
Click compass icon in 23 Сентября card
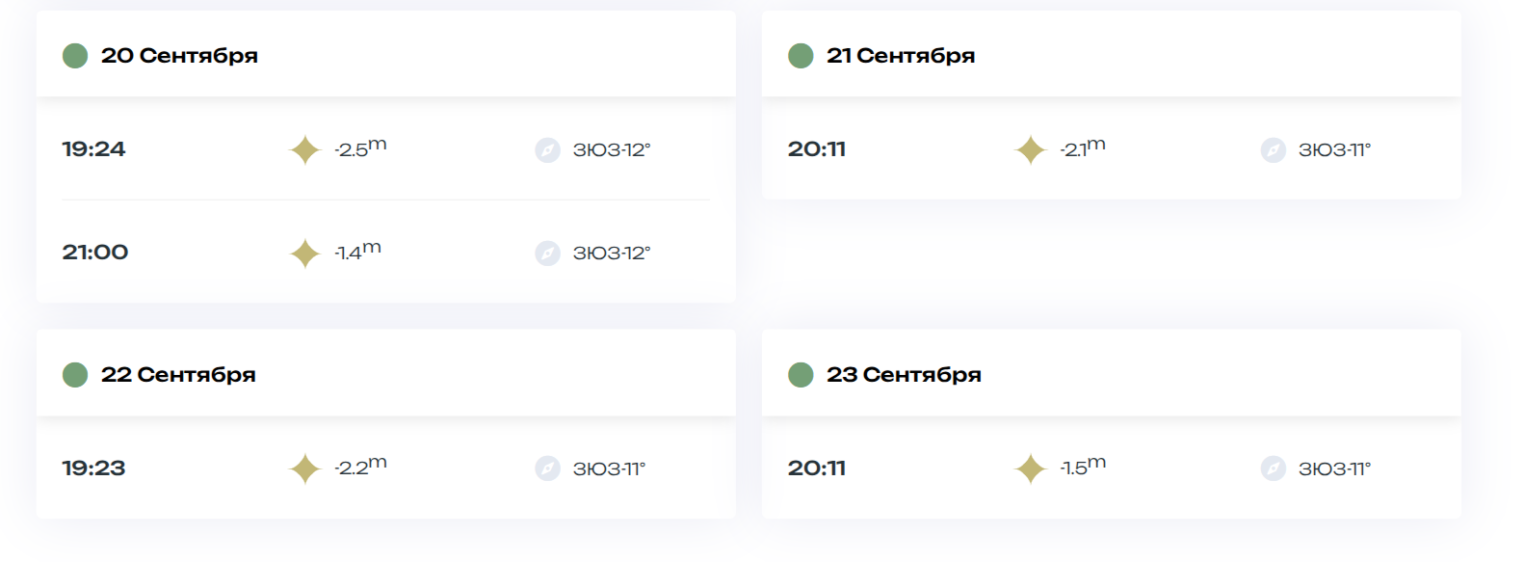coord(1272,468)
